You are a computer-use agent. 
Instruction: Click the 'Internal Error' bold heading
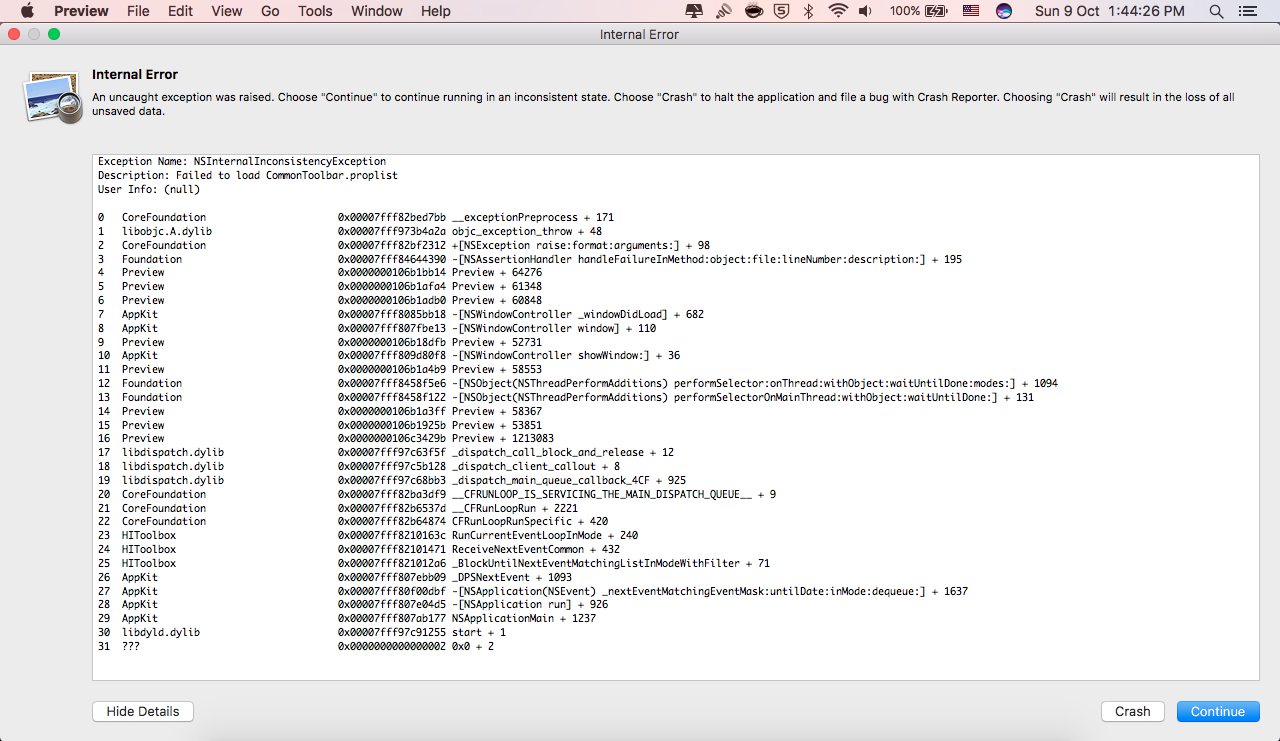pyautogui.click(x=135, y=75)
